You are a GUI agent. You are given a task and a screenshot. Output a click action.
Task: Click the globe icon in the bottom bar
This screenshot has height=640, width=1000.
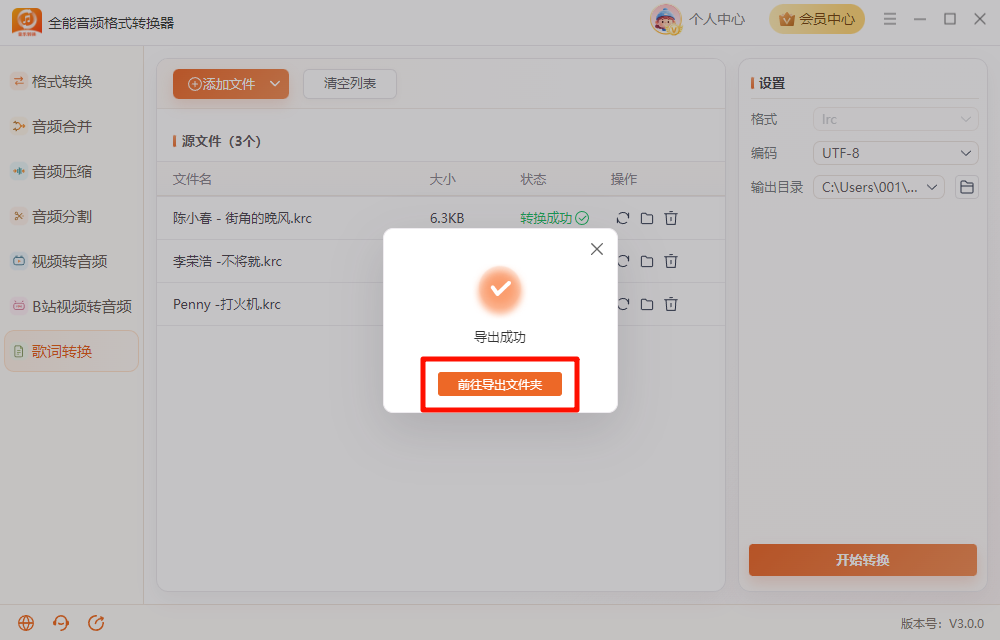(x=26, y=623)
